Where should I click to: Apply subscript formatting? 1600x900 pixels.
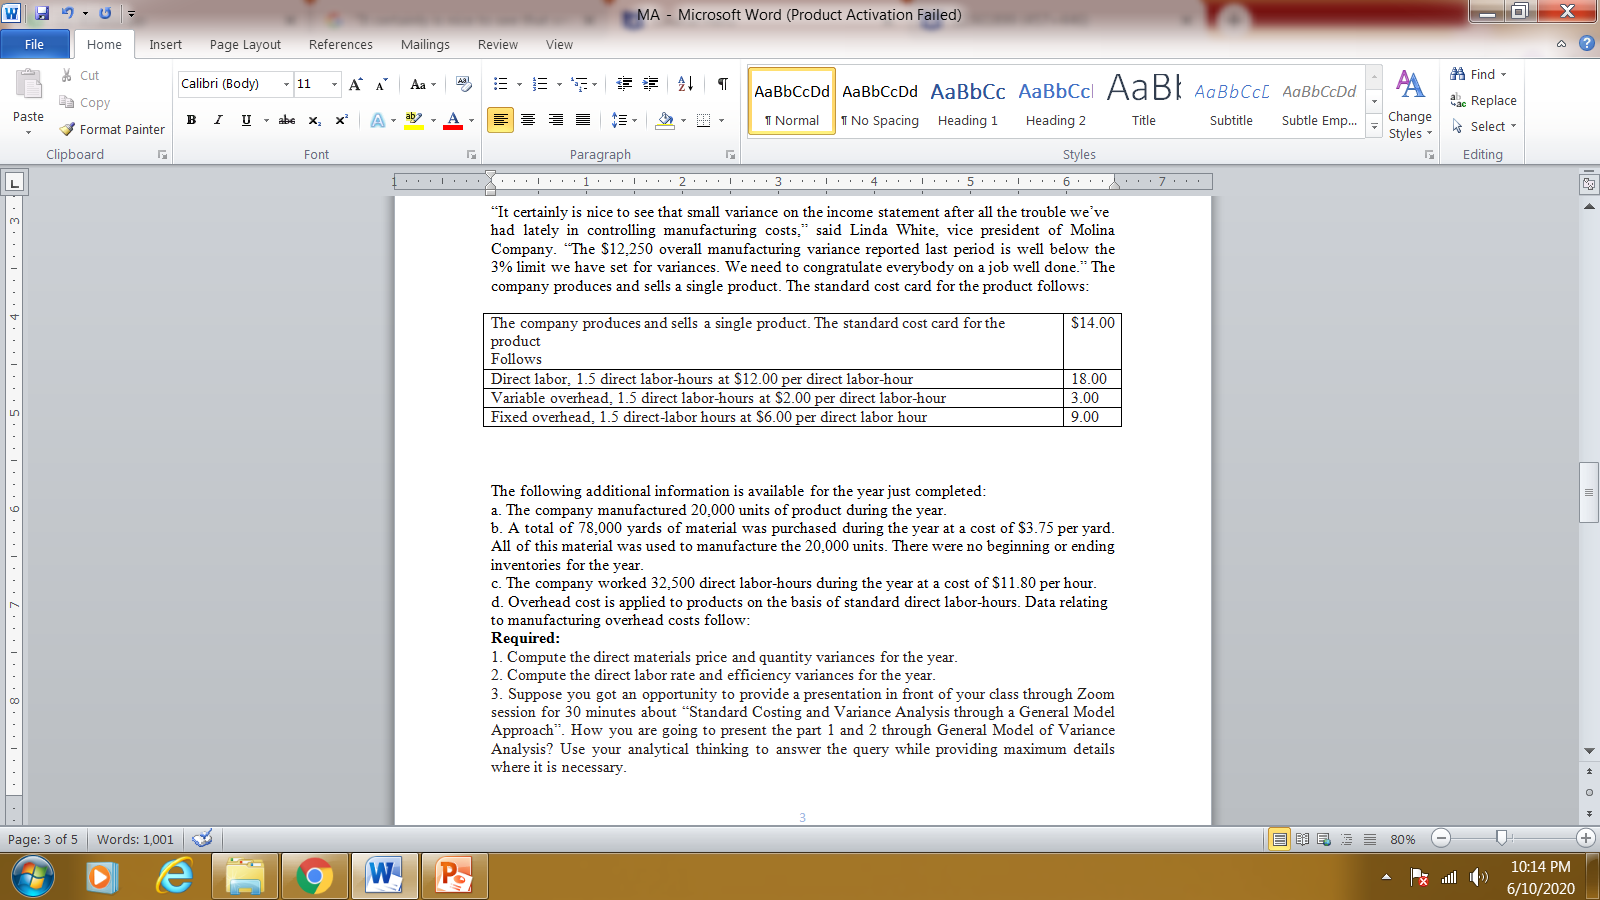[x=313, y=120]
